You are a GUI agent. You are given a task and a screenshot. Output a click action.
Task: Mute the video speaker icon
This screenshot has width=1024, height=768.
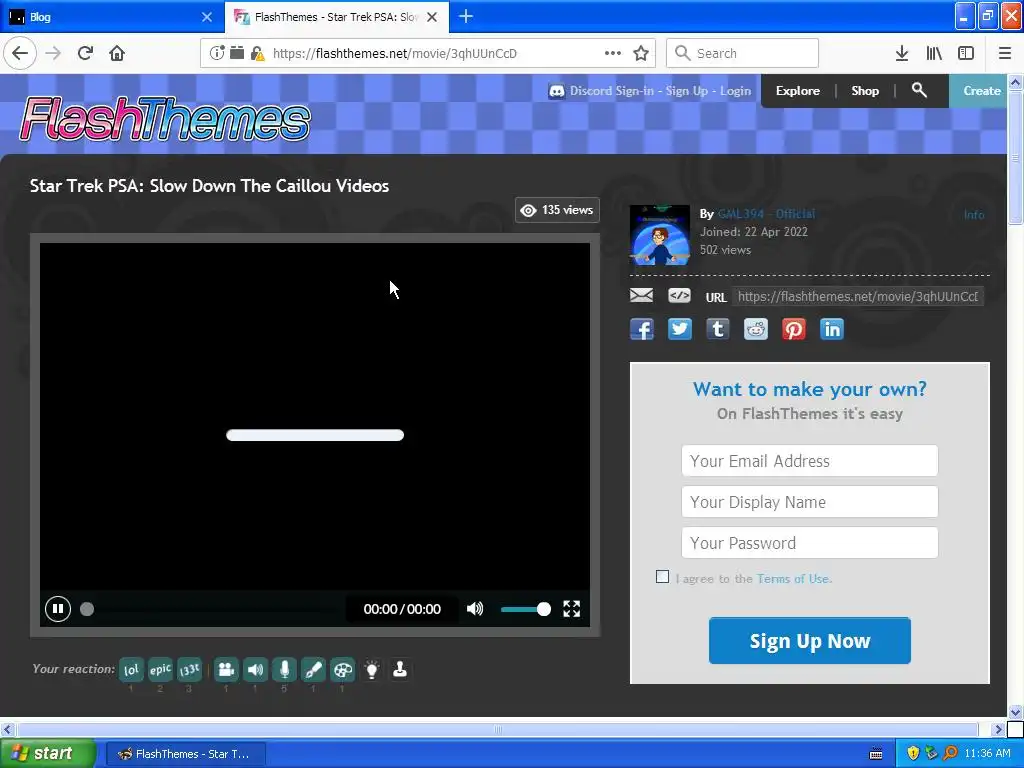475,609
